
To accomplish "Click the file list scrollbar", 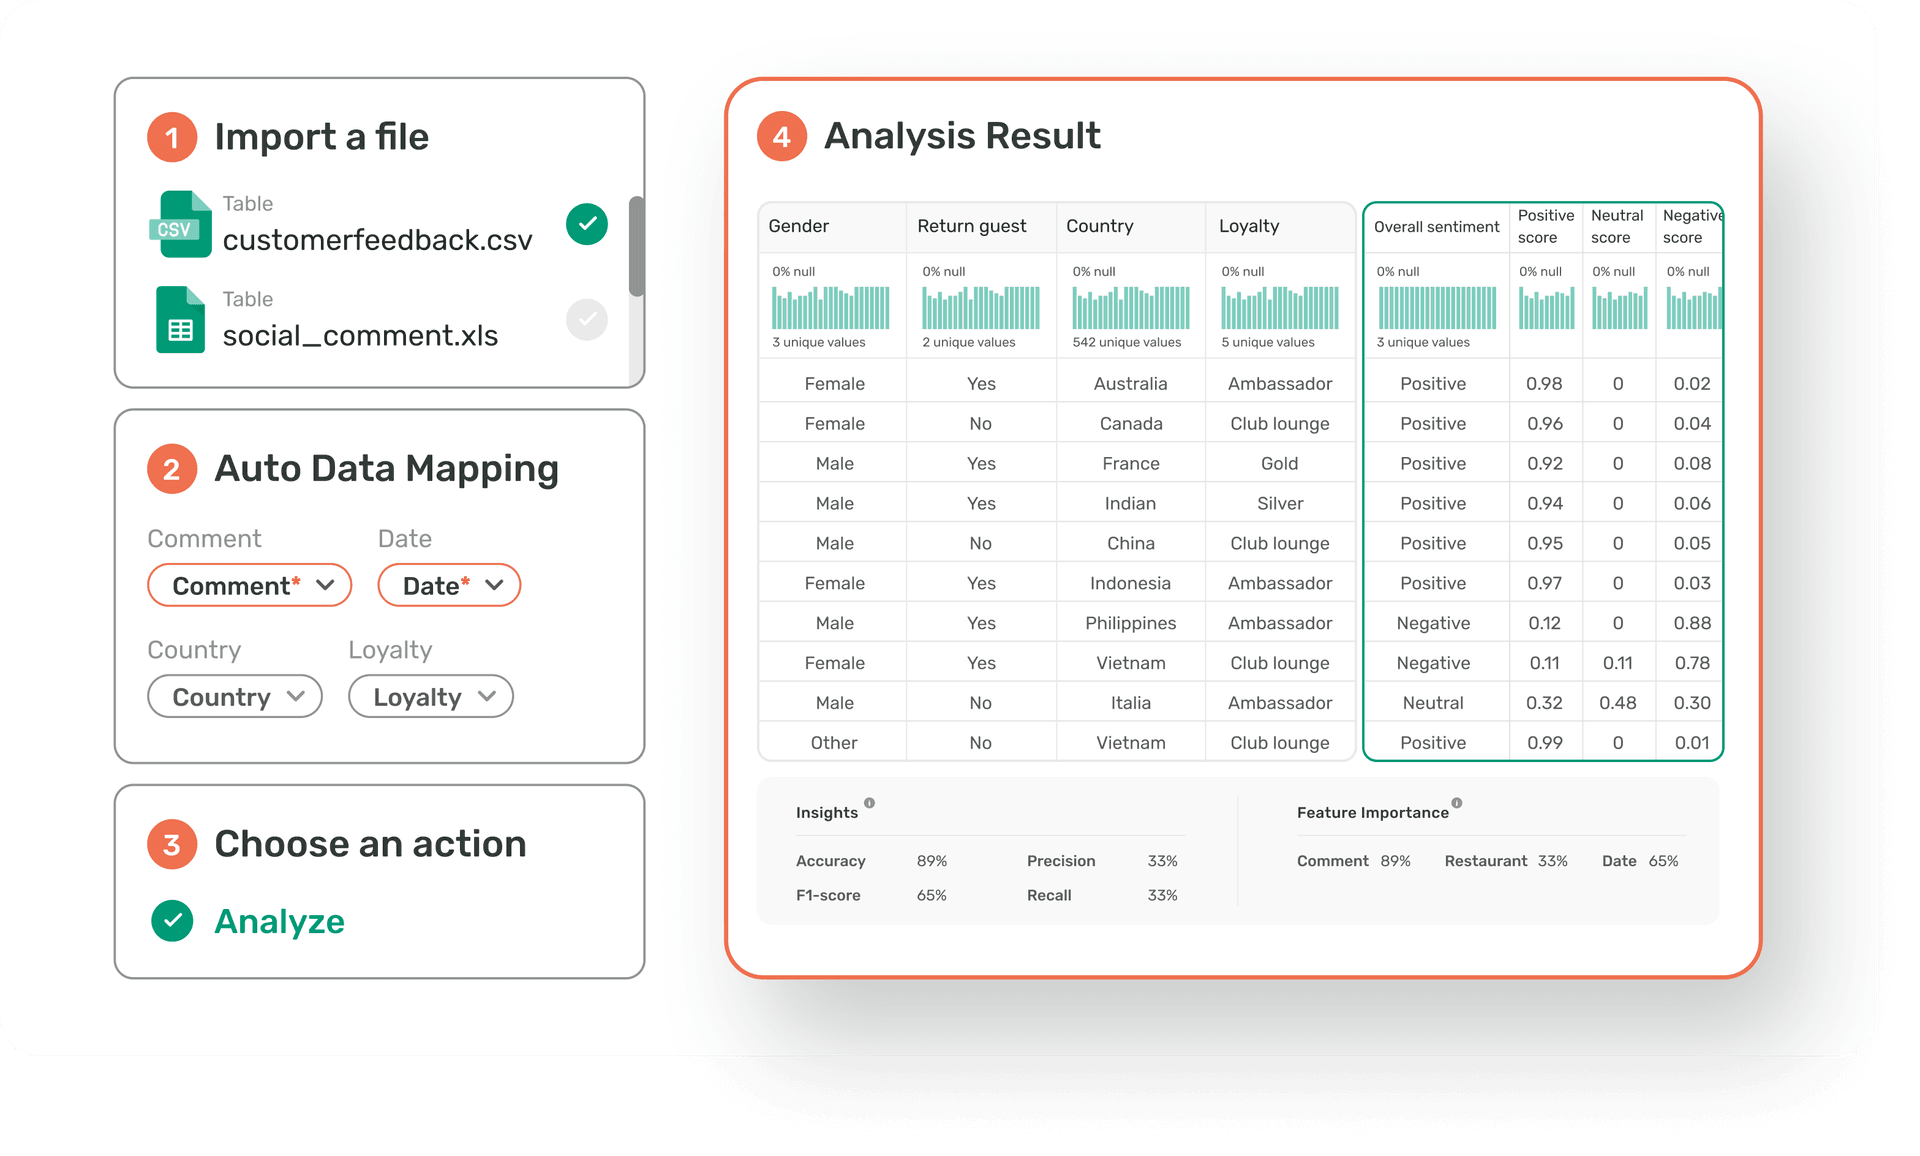I will pyautogui.click(x=636, y=246).
